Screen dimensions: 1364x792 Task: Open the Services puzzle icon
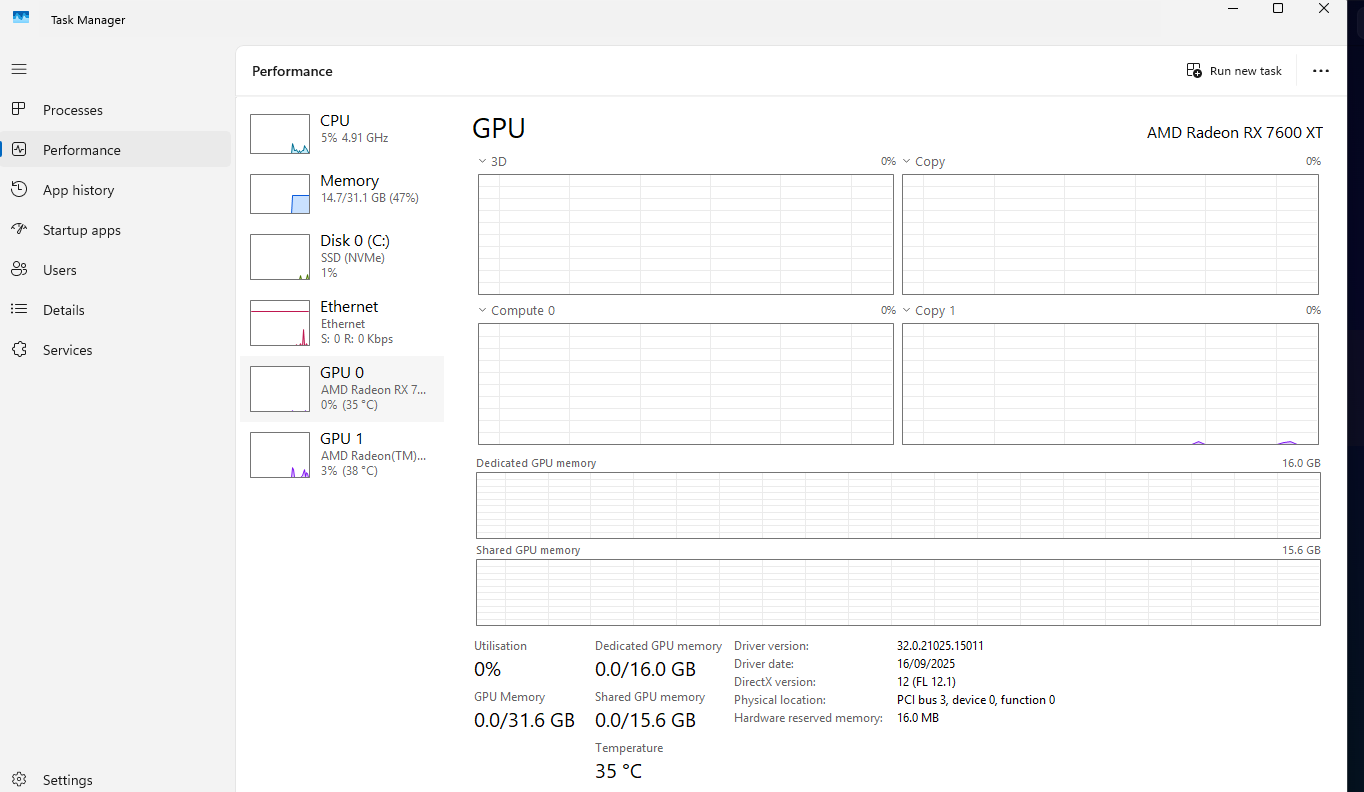click(x=19, y=349)
